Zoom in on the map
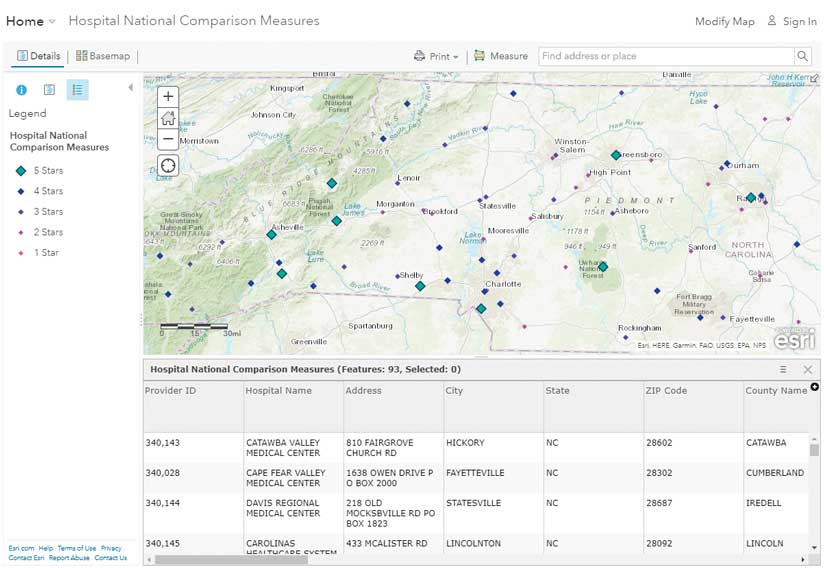The width and height of the screenshot is (824, 568). tap(168, 96)
